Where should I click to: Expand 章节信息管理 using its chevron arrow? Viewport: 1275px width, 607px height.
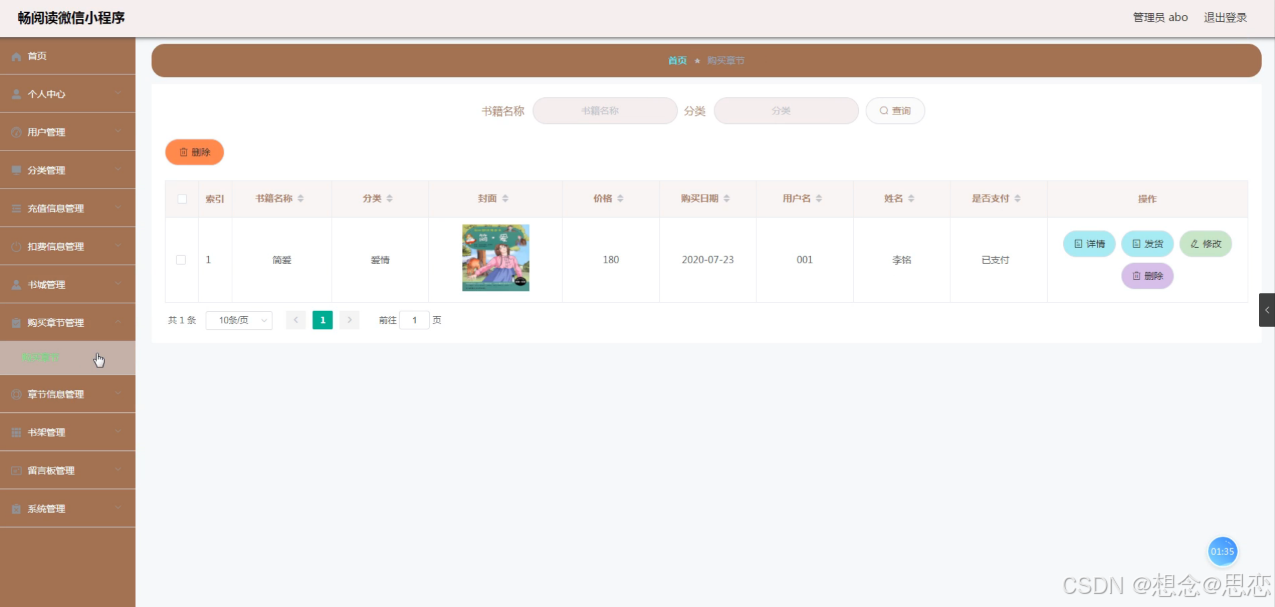(x=118, y=394)
